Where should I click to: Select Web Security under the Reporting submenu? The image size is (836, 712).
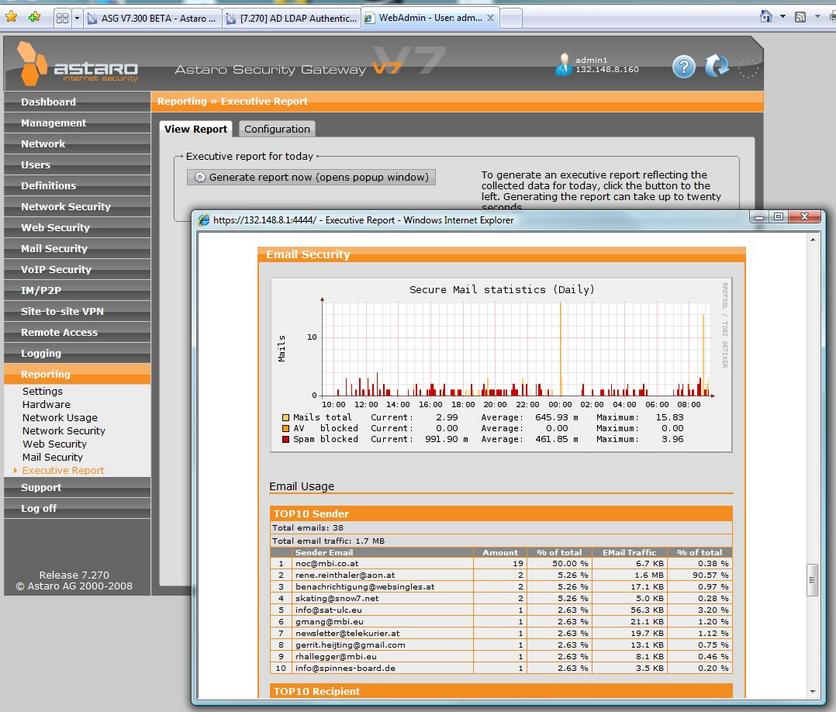pyautogui.click(x=54, y=444)
